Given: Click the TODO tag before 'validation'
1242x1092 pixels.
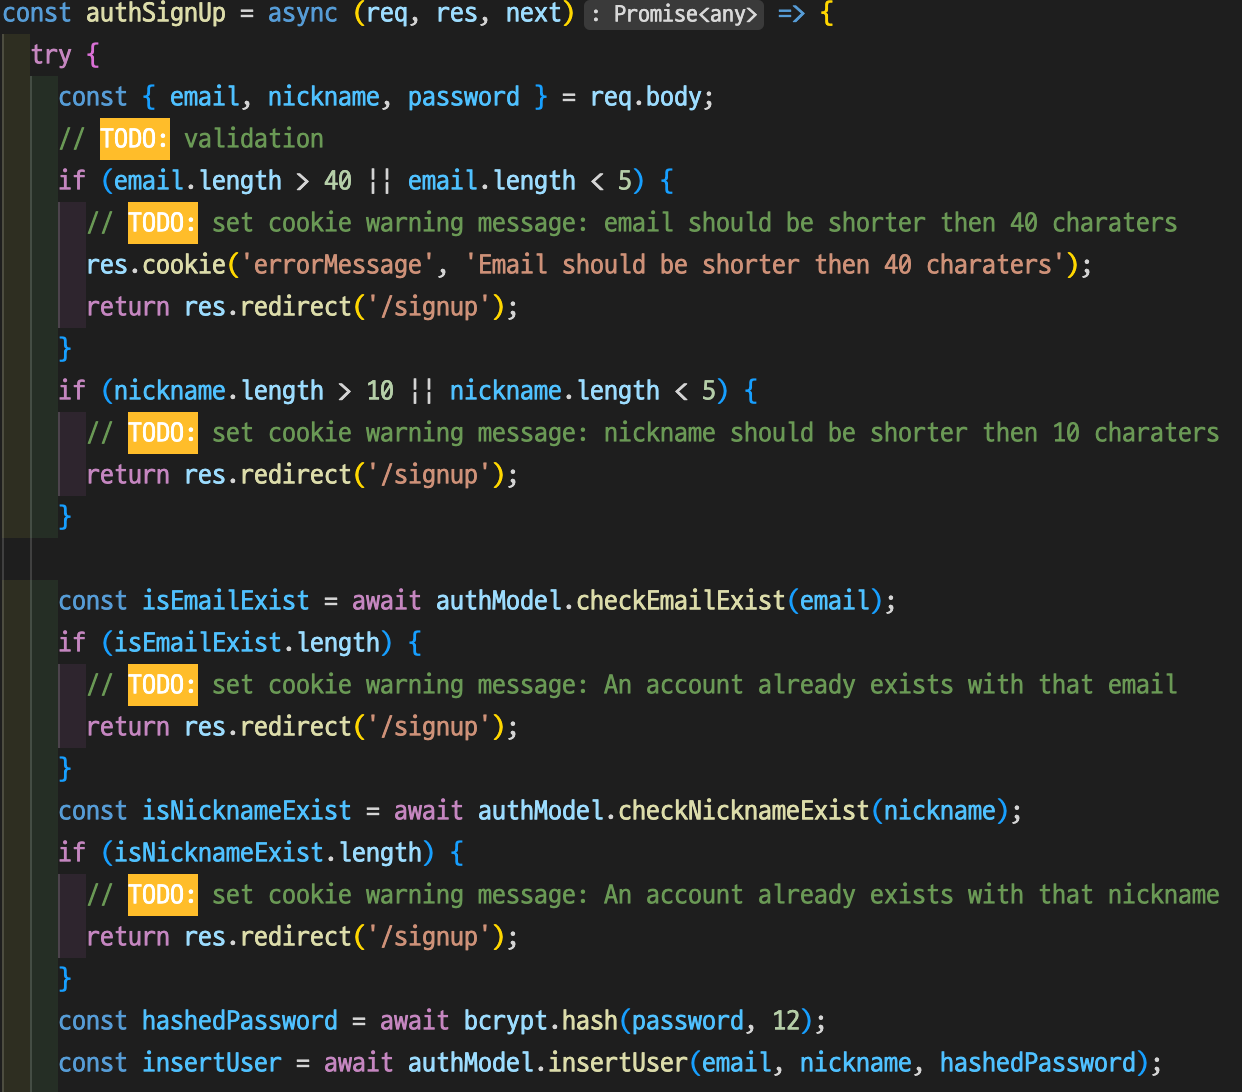Looking at the screenshot, I should (135, 139).
